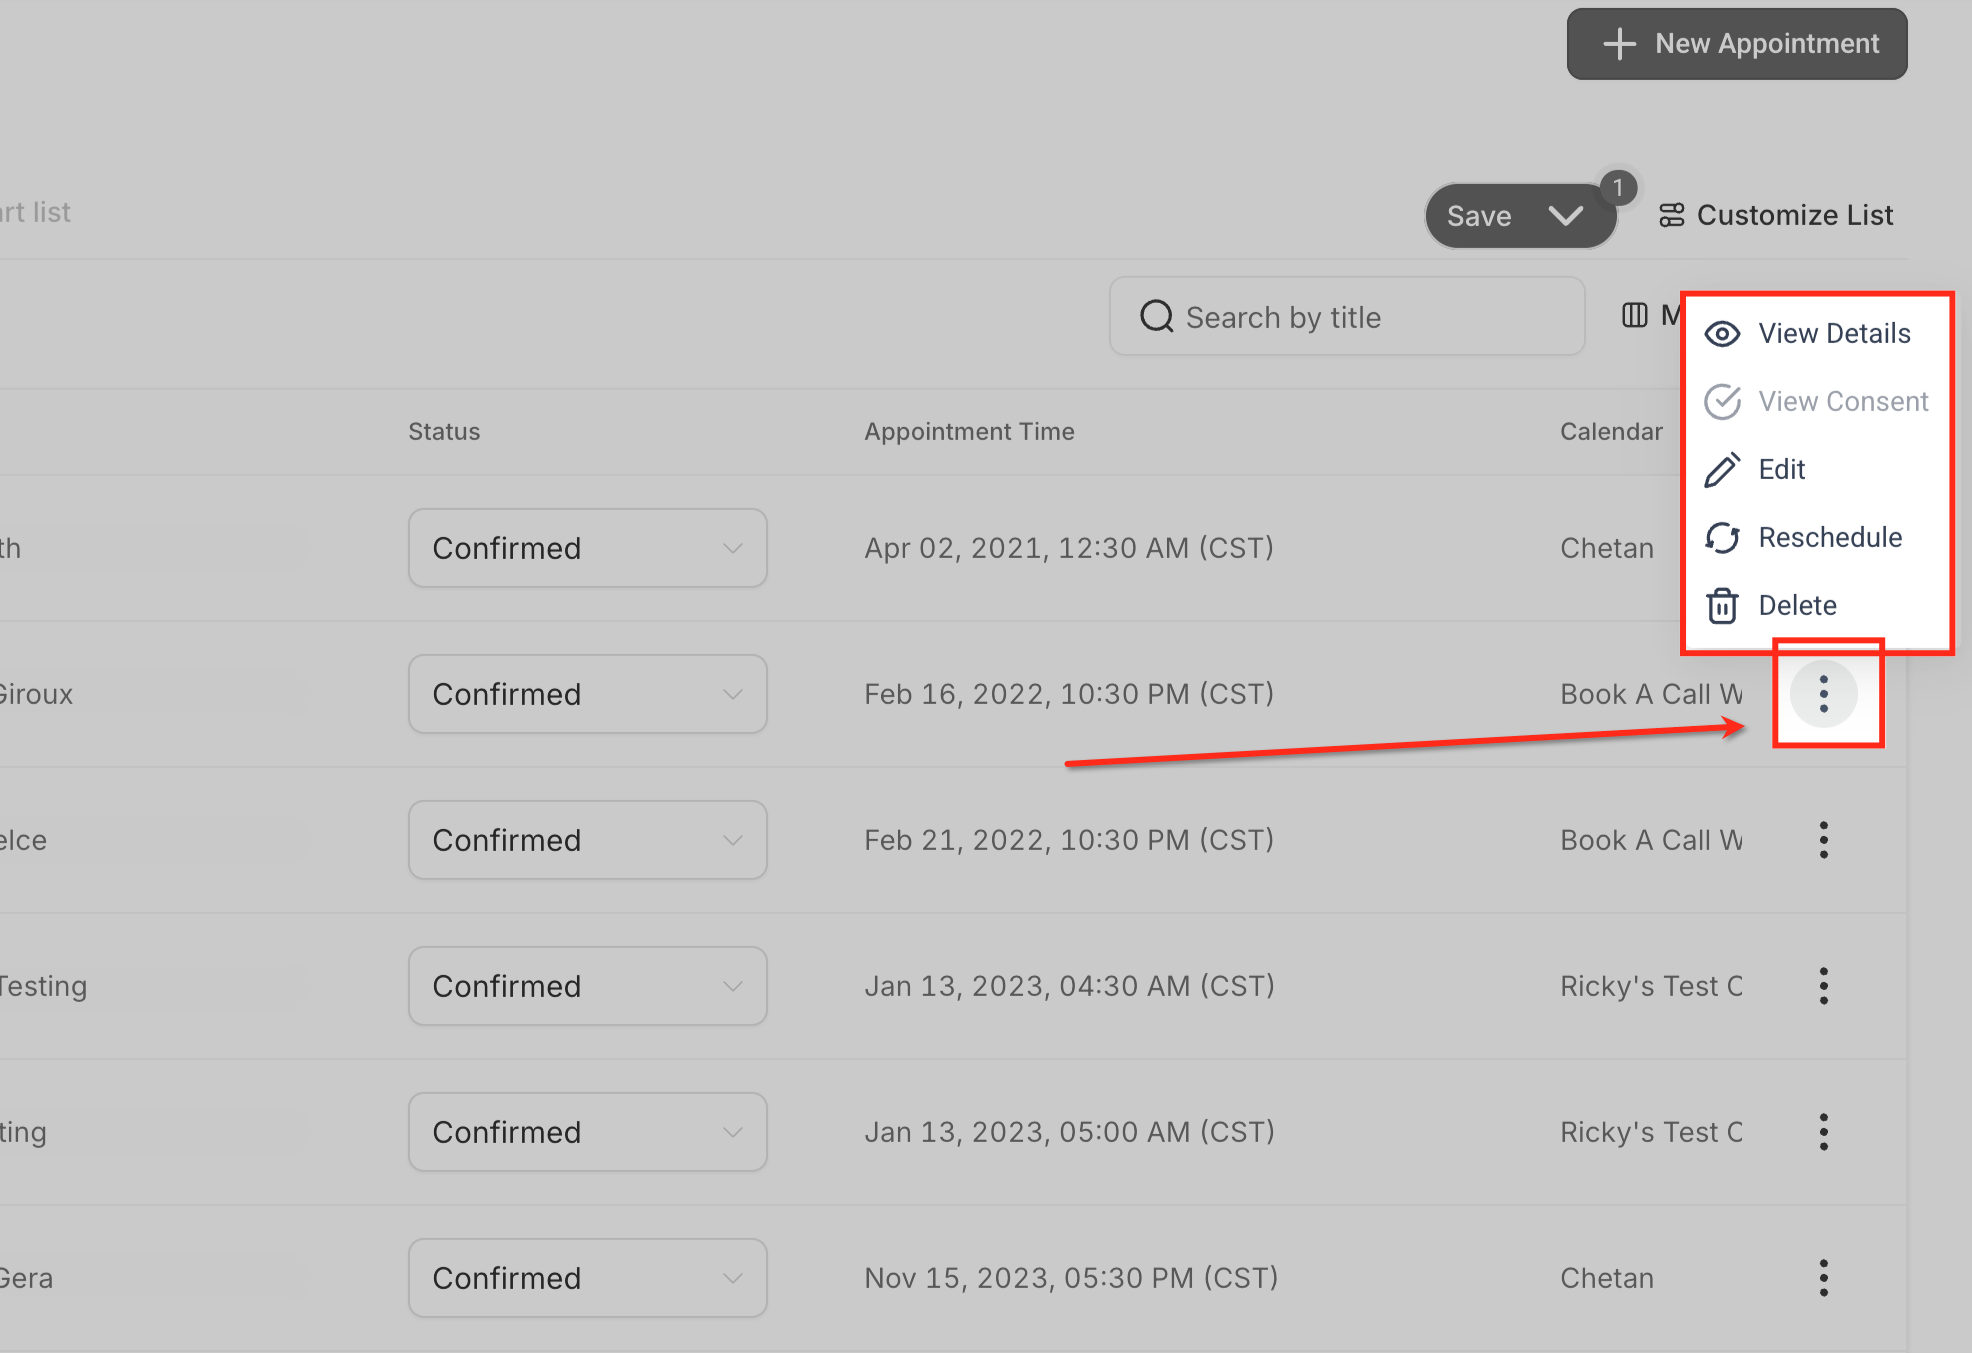1972x1353 pixels.
Task: Open status dropdown for Apr 02, 2021 appointment
Action: pos(587,548)
